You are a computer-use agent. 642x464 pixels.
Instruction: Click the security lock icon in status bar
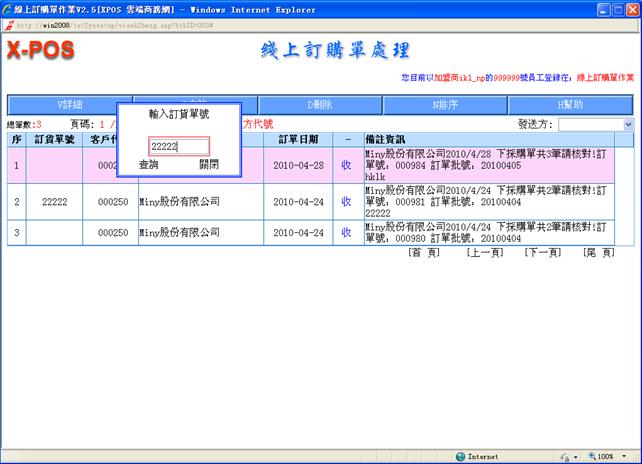click(x=566, y=456)
